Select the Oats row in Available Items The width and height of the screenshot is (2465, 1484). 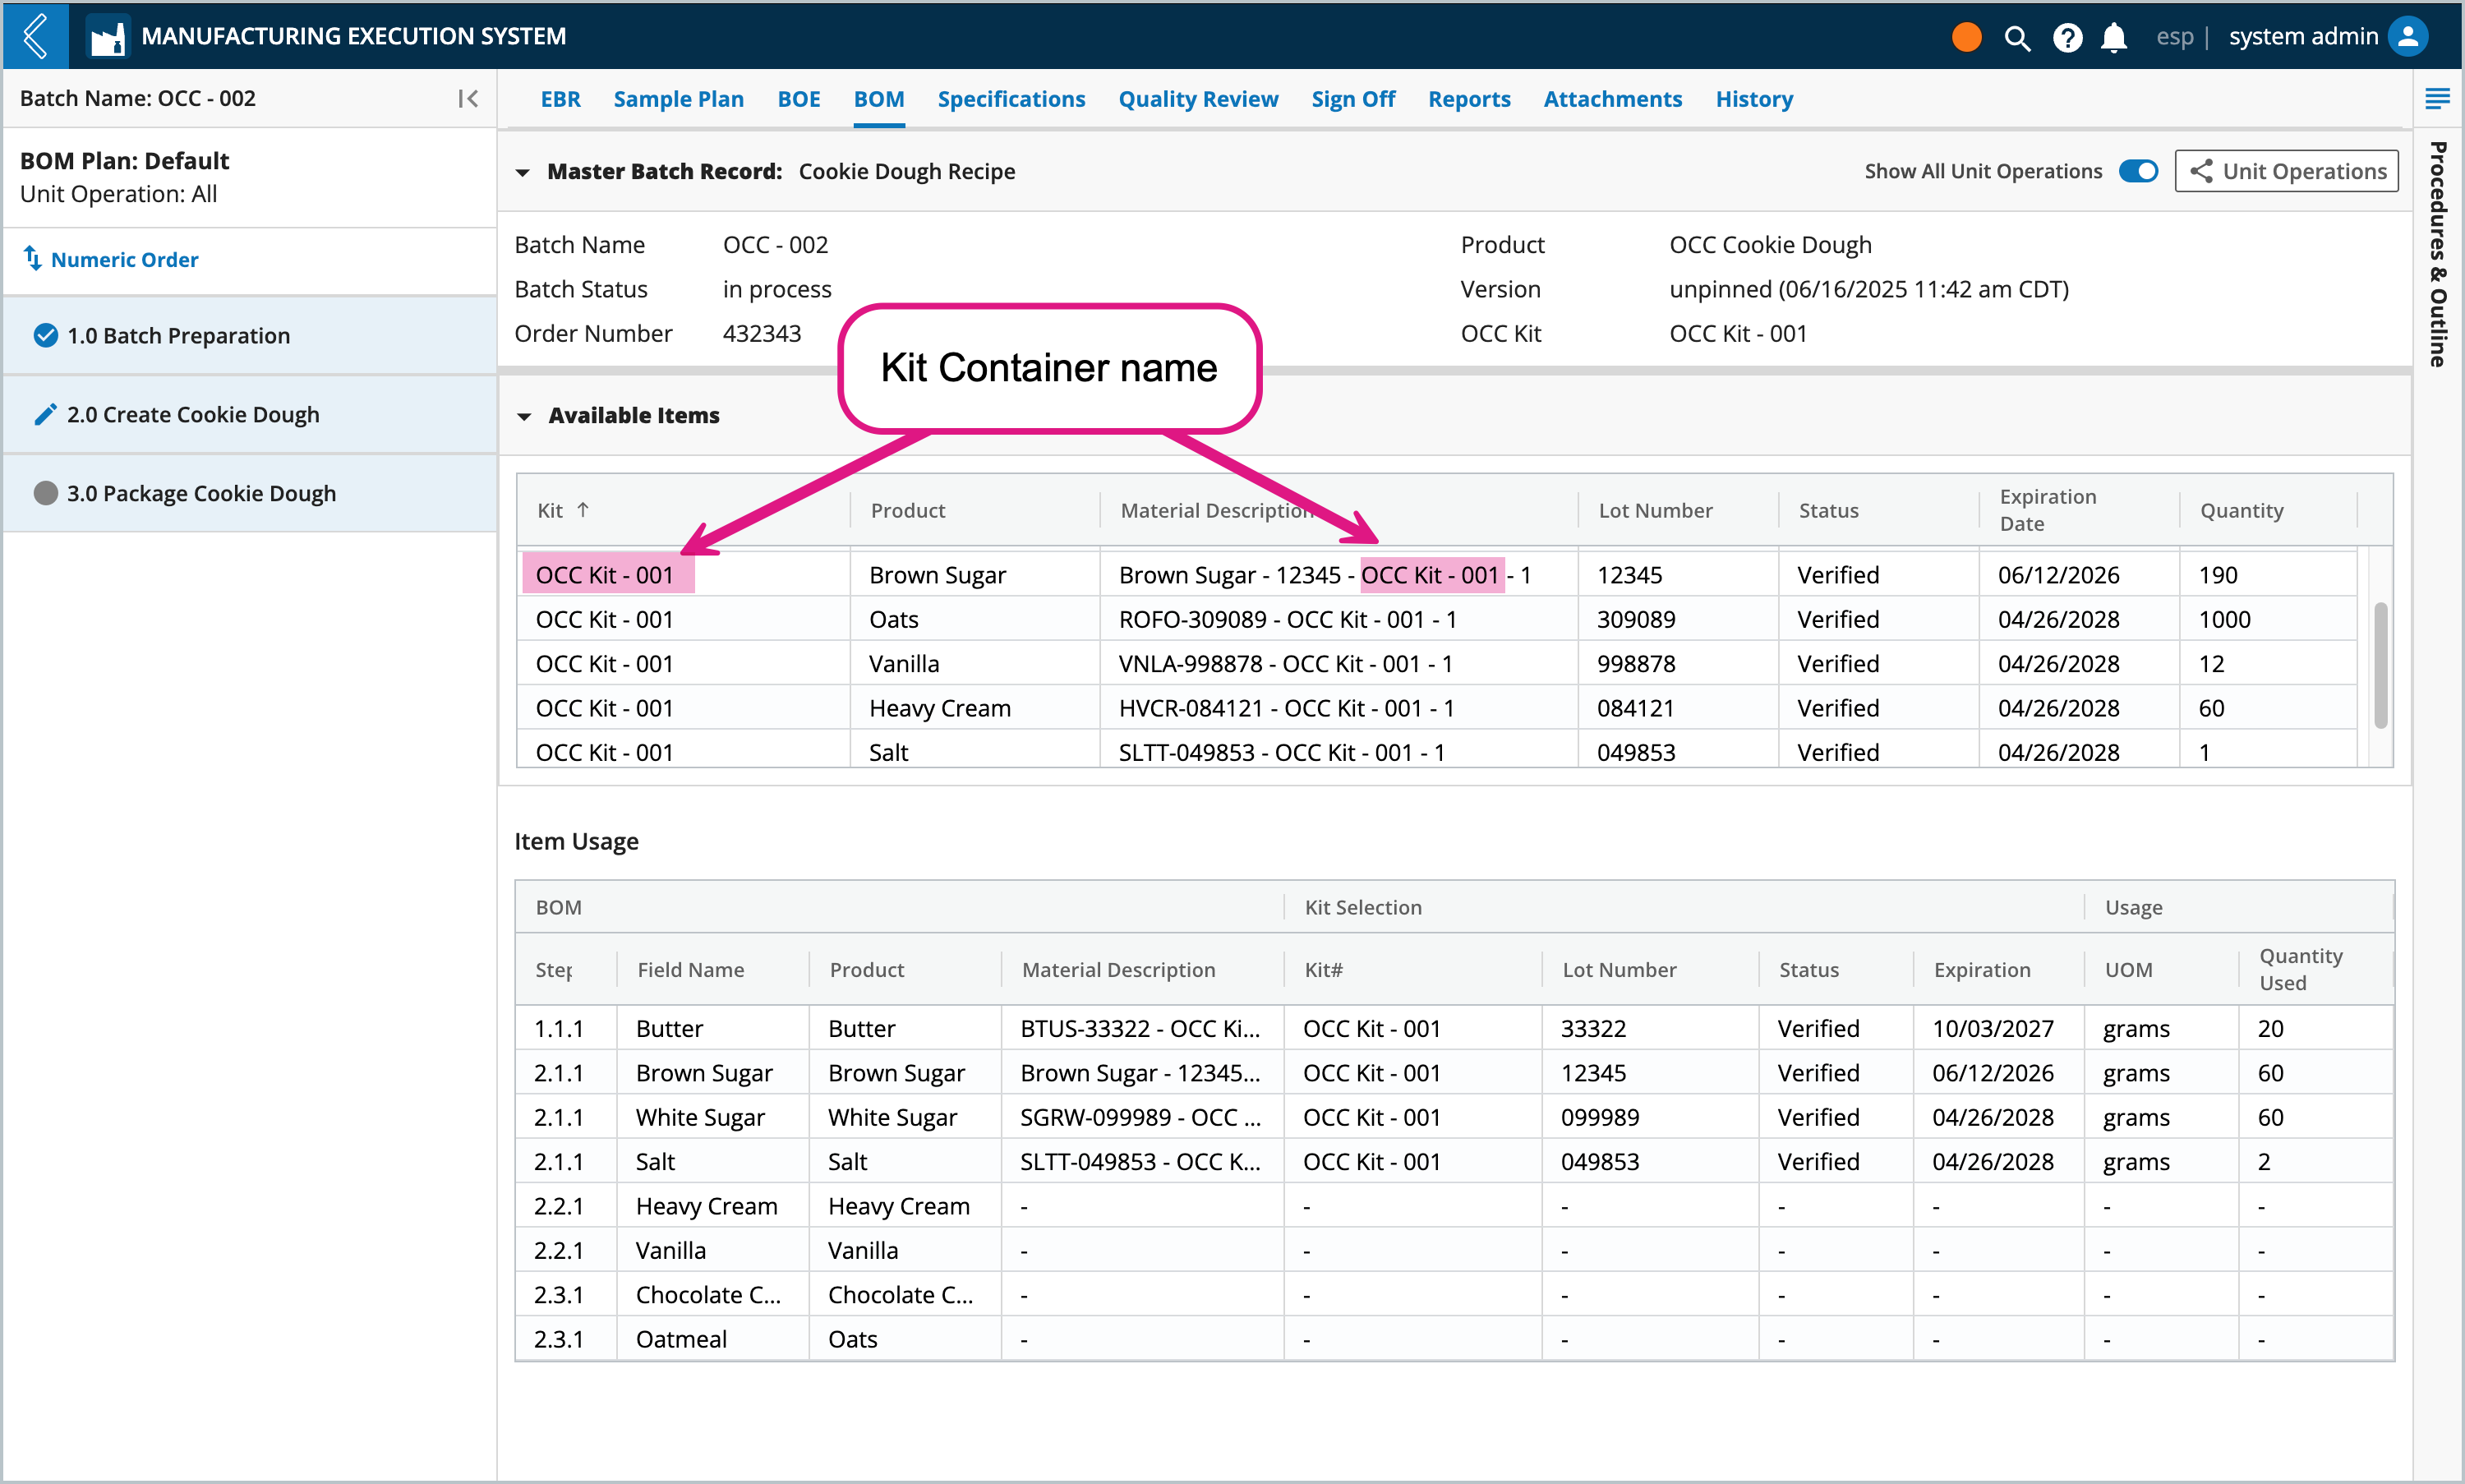[1437, 619]
